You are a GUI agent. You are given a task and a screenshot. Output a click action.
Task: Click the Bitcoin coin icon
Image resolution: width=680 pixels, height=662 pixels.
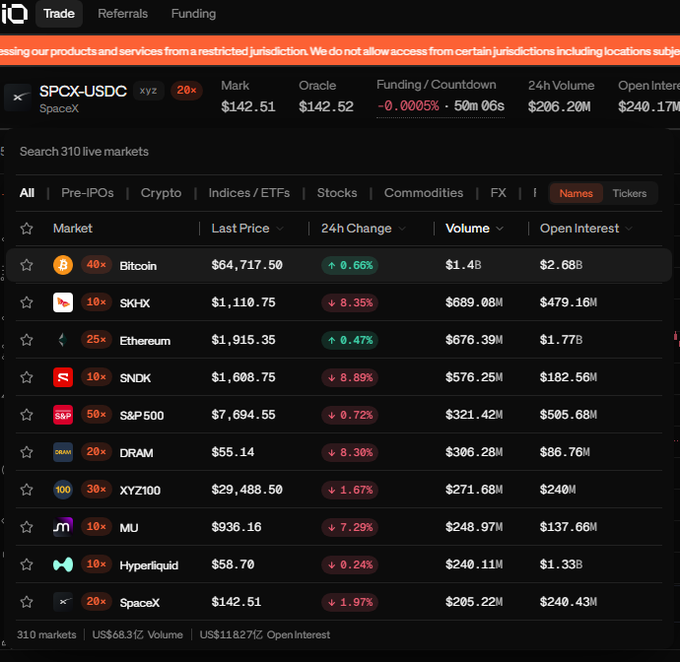point(63,265)
